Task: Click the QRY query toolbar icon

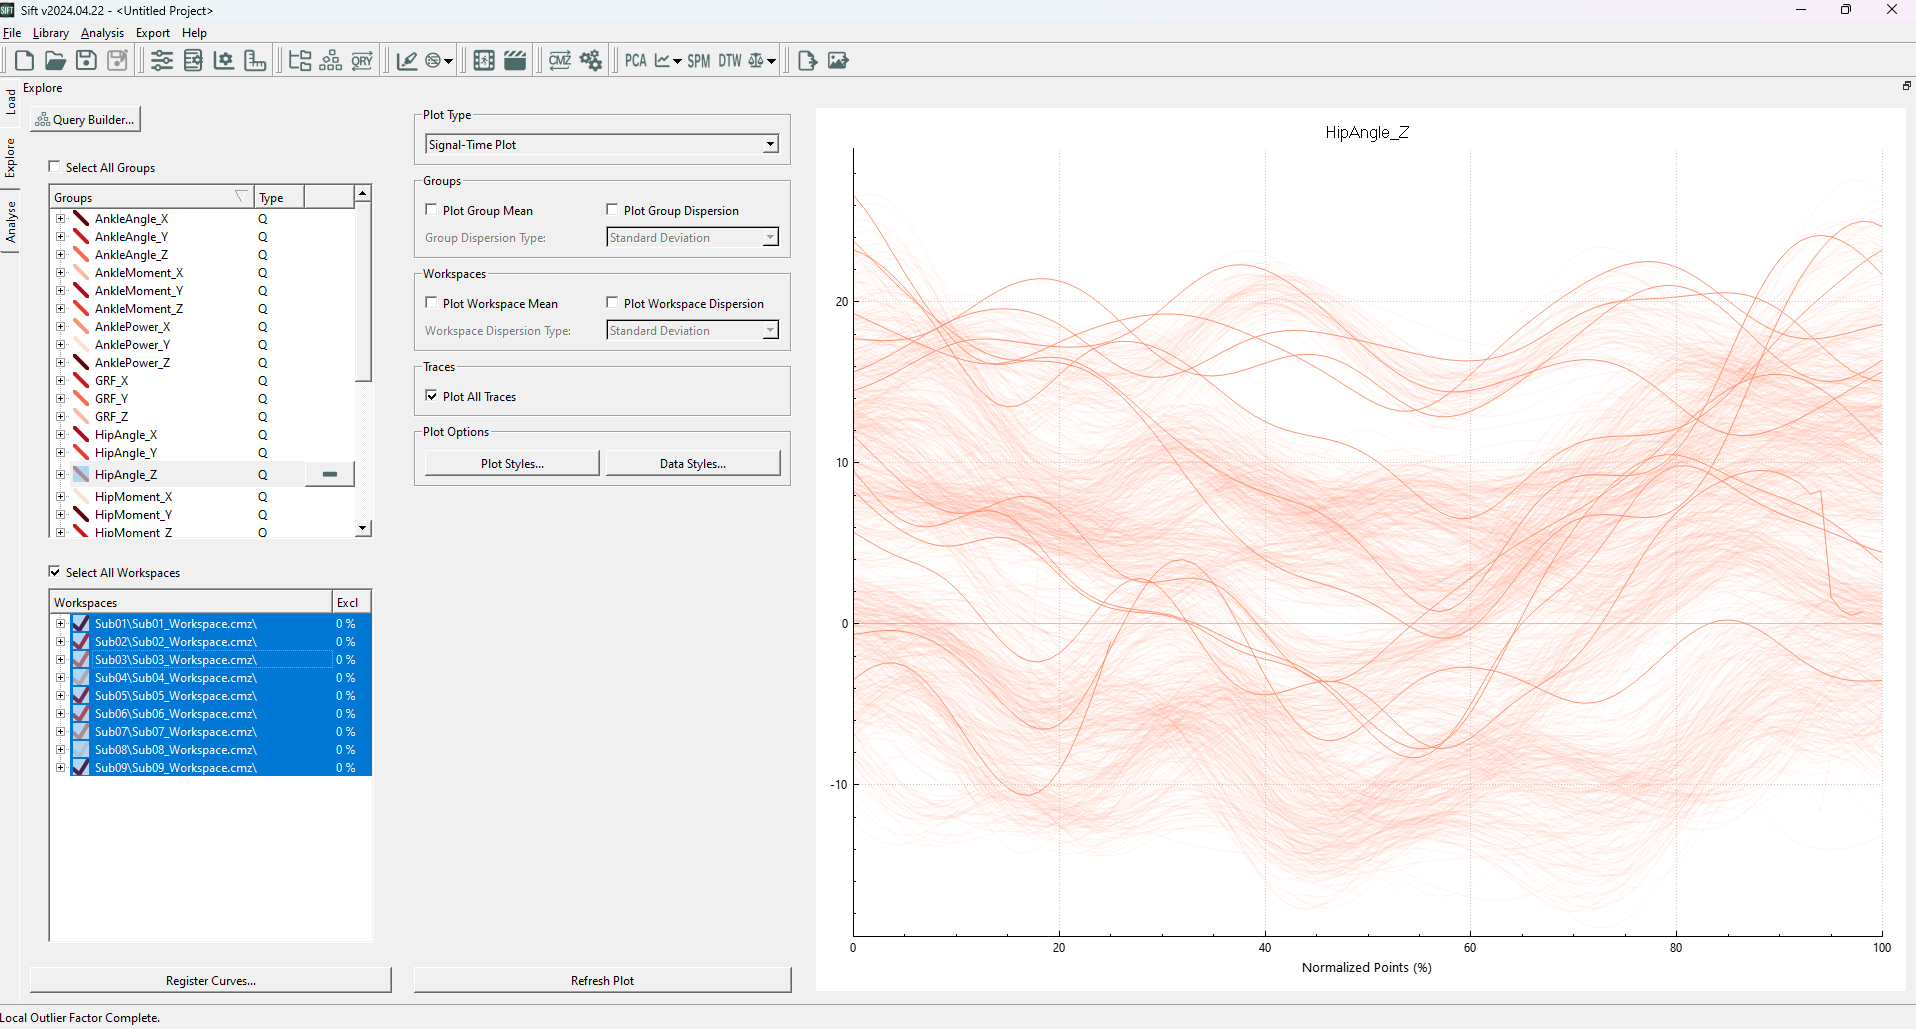Action: pyautogui.click(x=362, y=61)
